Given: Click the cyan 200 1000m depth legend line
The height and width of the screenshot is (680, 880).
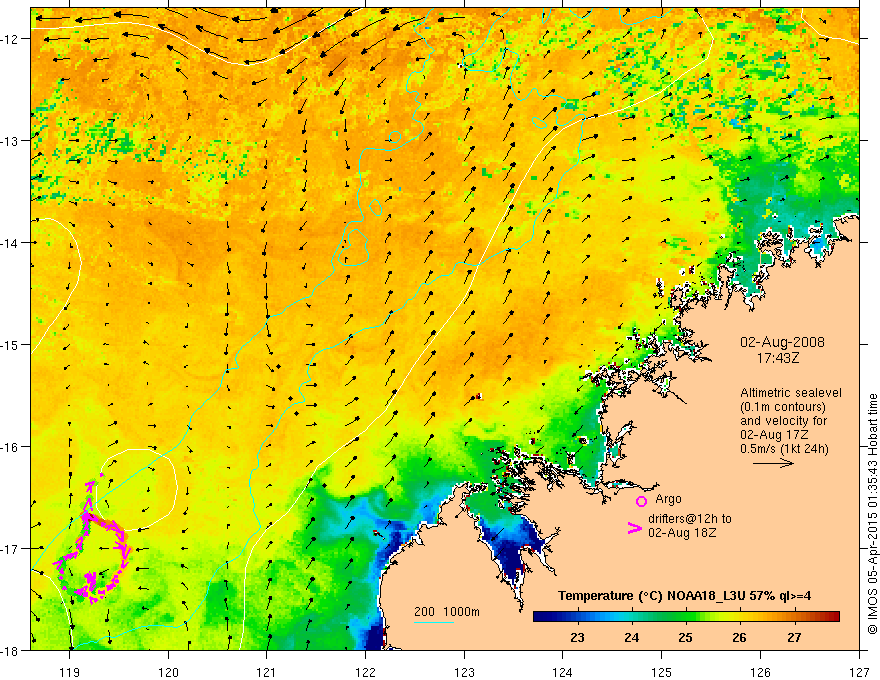Looking at the screenshot, I should click(434, 622).
